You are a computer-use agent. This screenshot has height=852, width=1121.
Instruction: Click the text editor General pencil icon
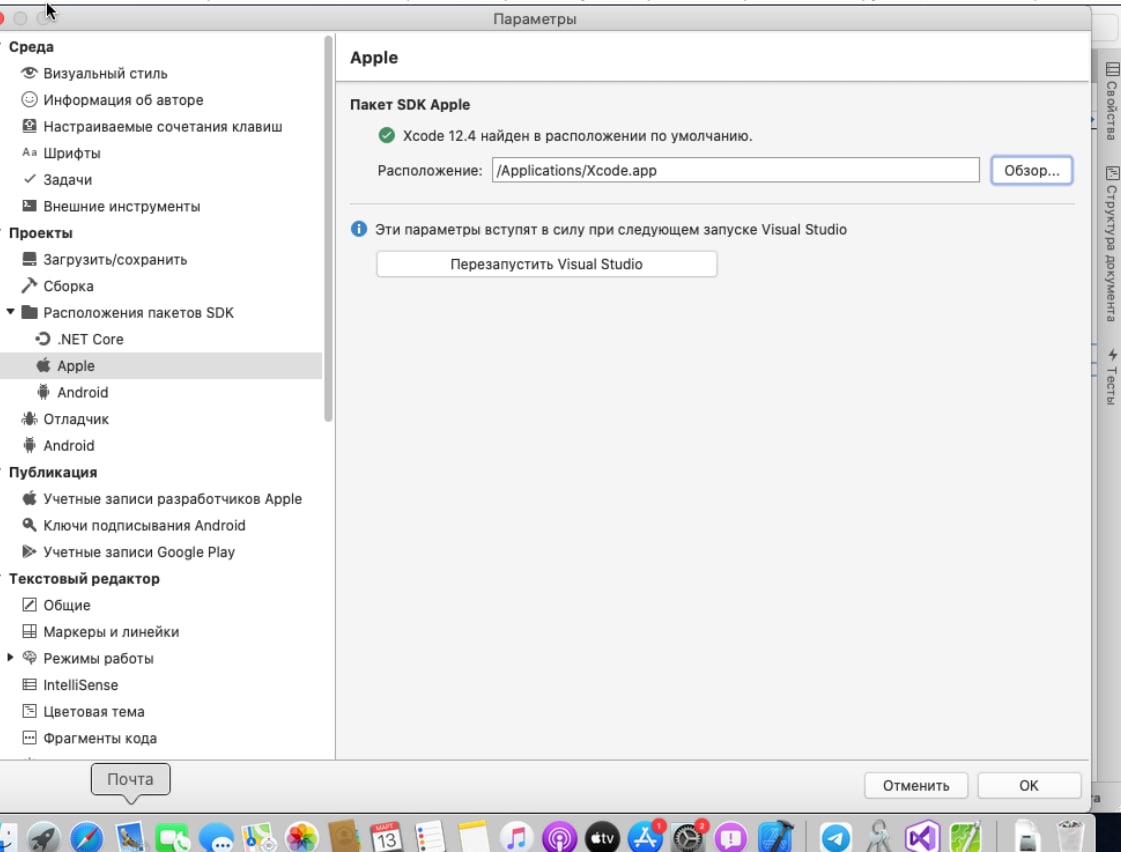[29, 605]
